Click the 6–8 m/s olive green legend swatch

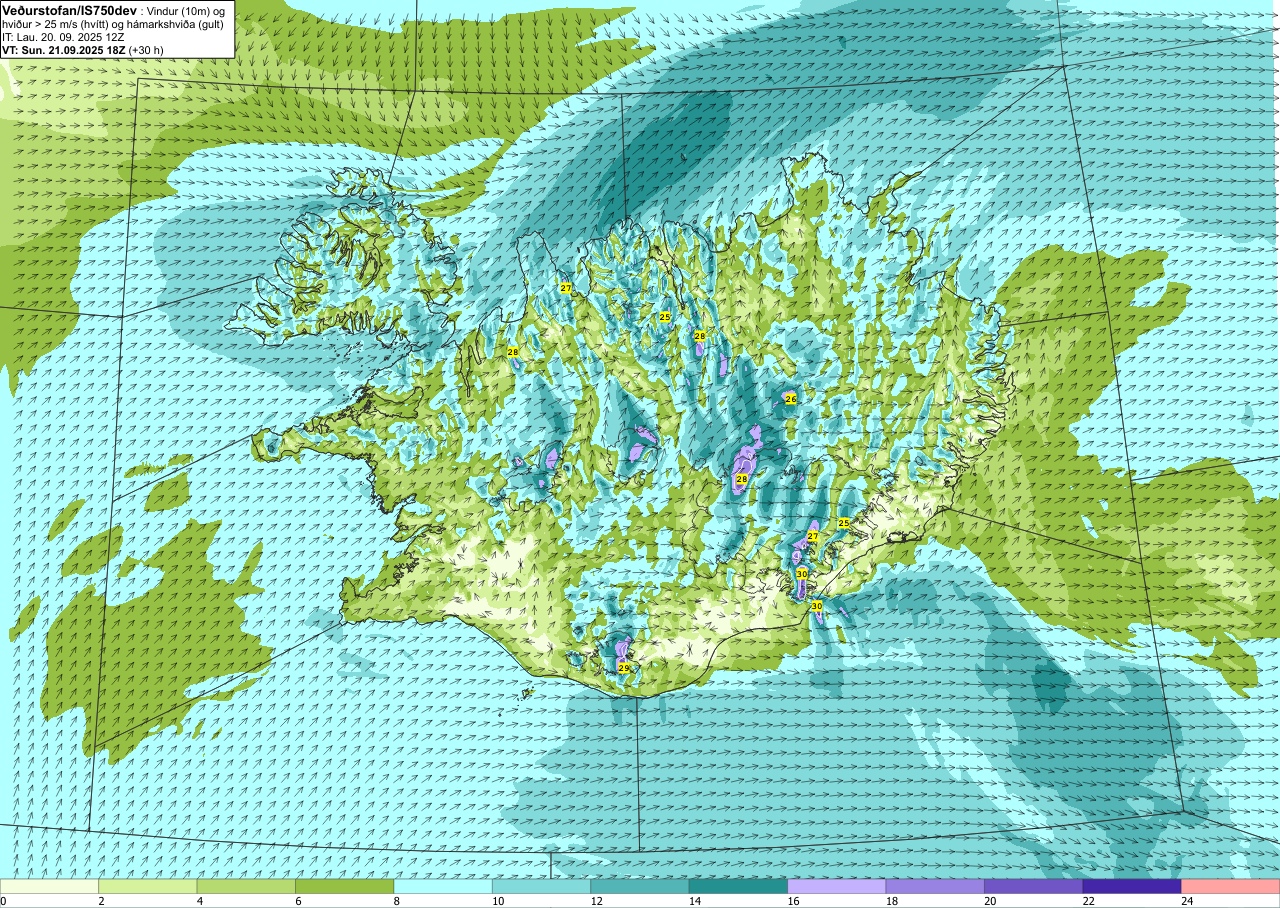click(345, 886)
